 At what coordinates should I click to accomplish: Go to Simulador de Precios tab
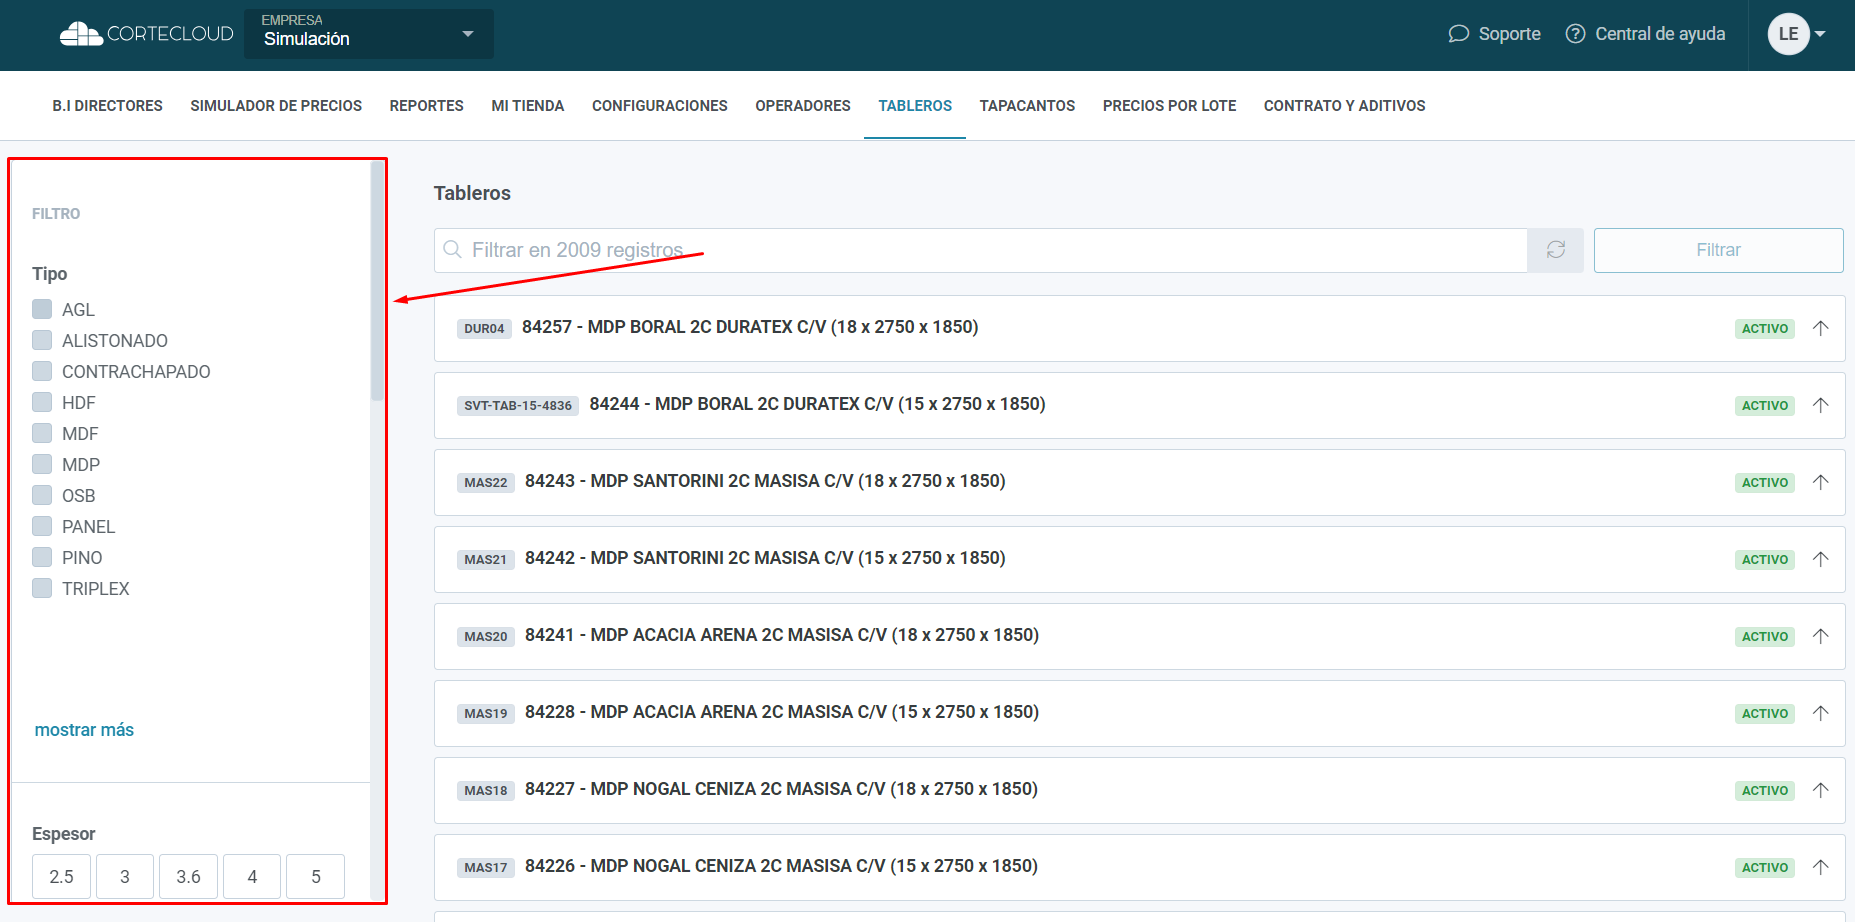click(276, 106)
